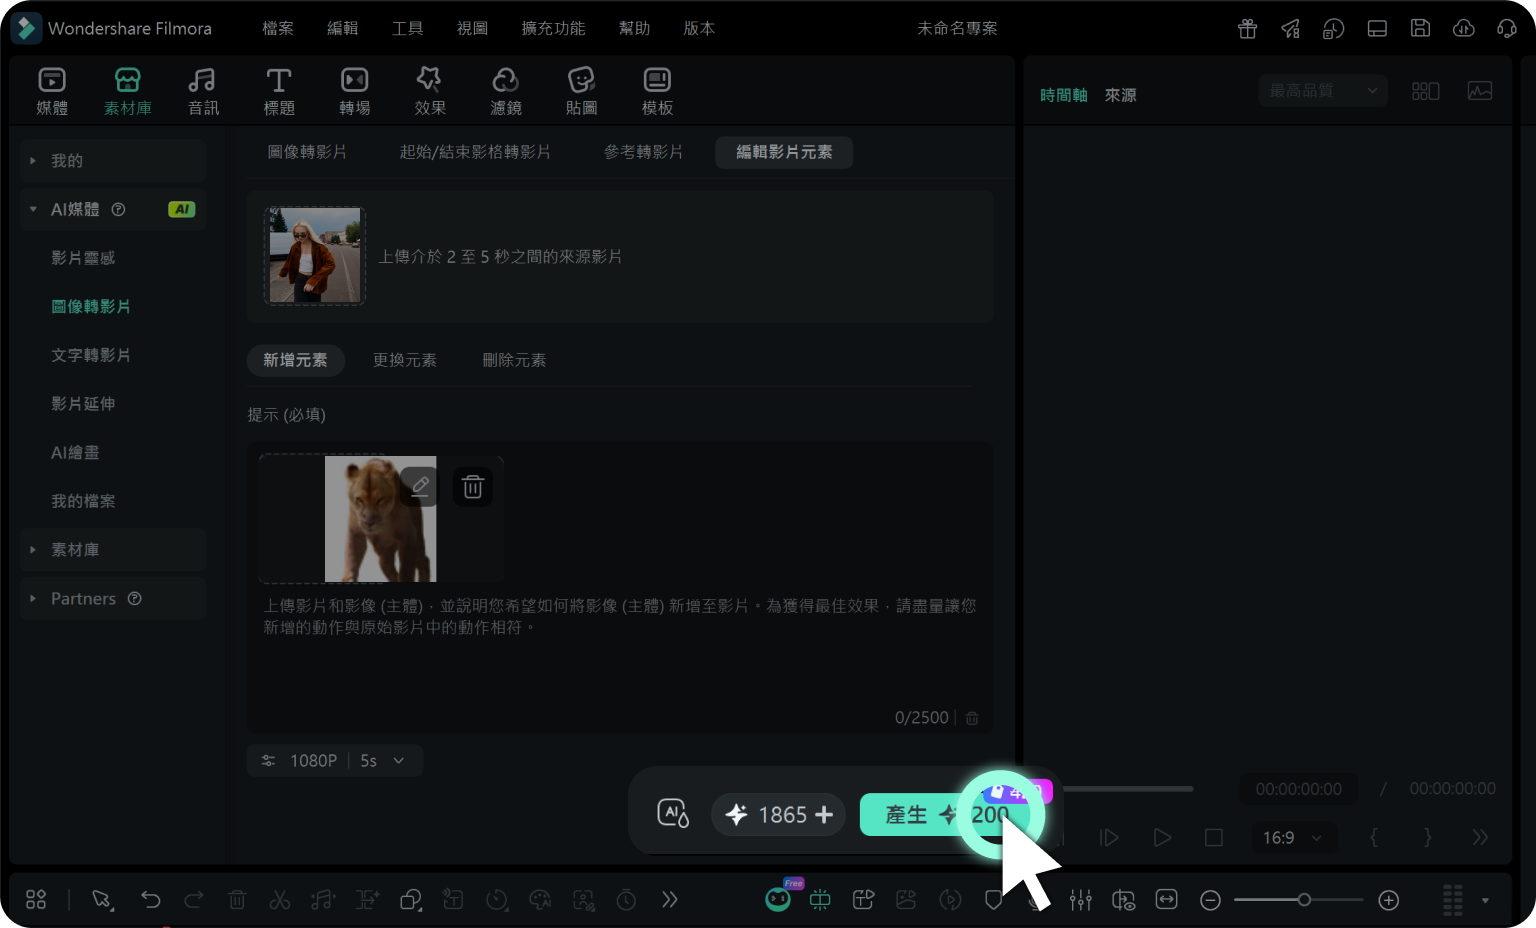Open 我的檔案 in sidebar
This screenshot has height=928, width=1536.
click(83, 501)
